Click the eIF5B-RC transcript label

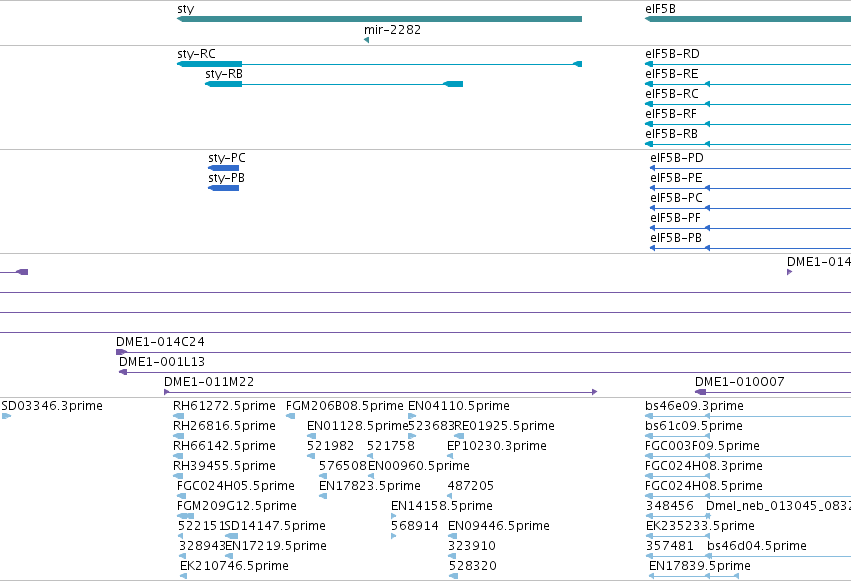pos(671,94)
